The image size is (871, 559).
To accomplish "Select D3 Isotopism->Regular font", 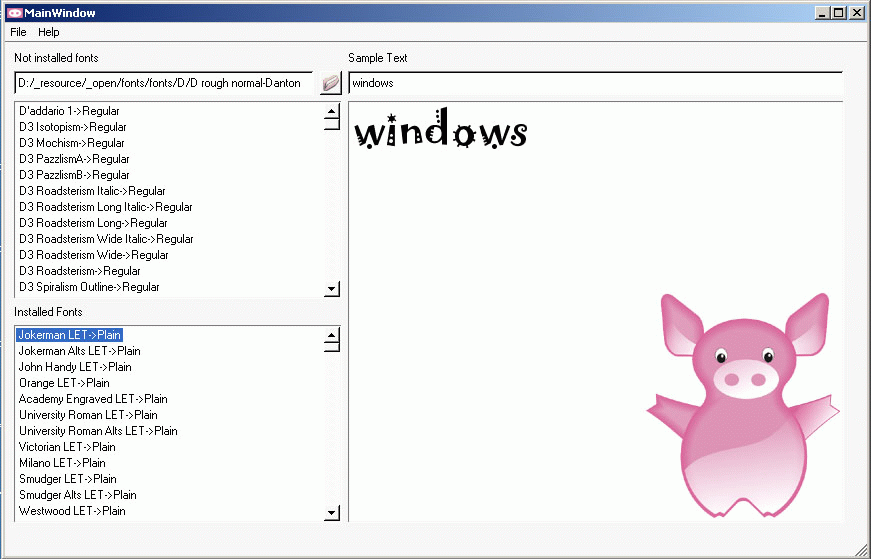I will pos(72,127).
